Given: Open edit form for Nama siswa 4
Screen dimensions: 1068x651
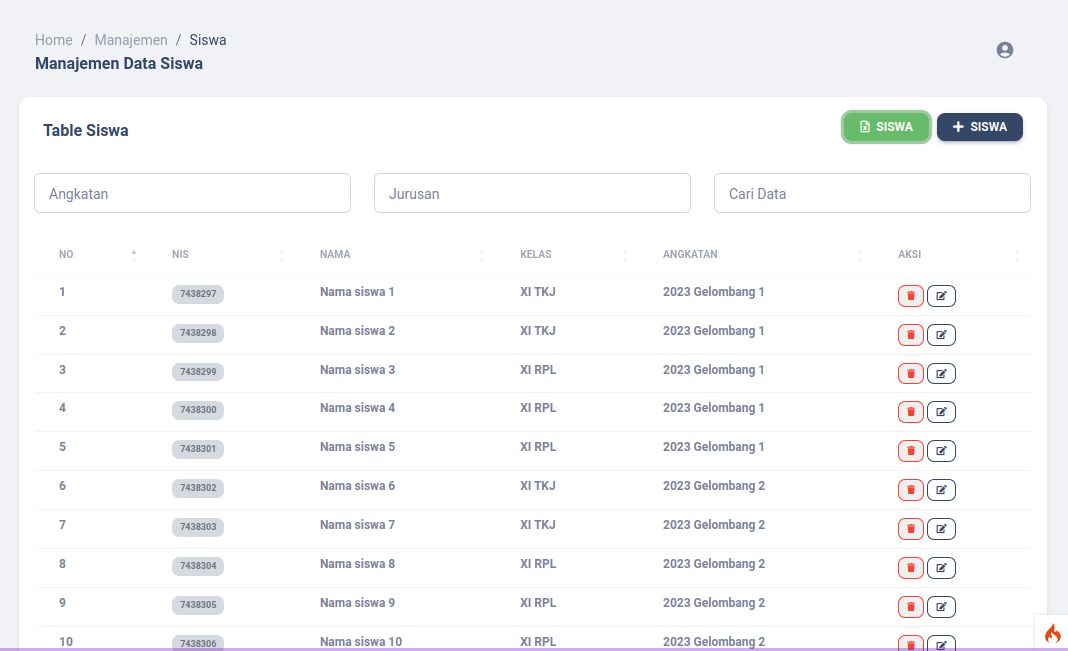Looking at the screenshot, I should pos(941,412).
